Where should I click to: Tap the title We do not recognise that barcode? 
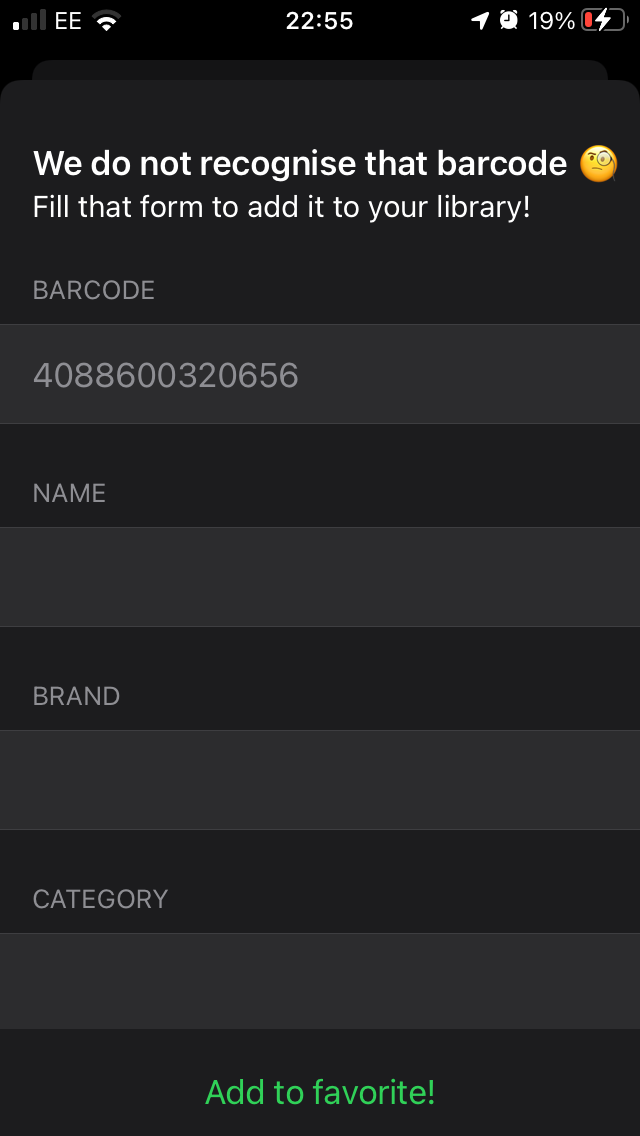coord(300,162)
